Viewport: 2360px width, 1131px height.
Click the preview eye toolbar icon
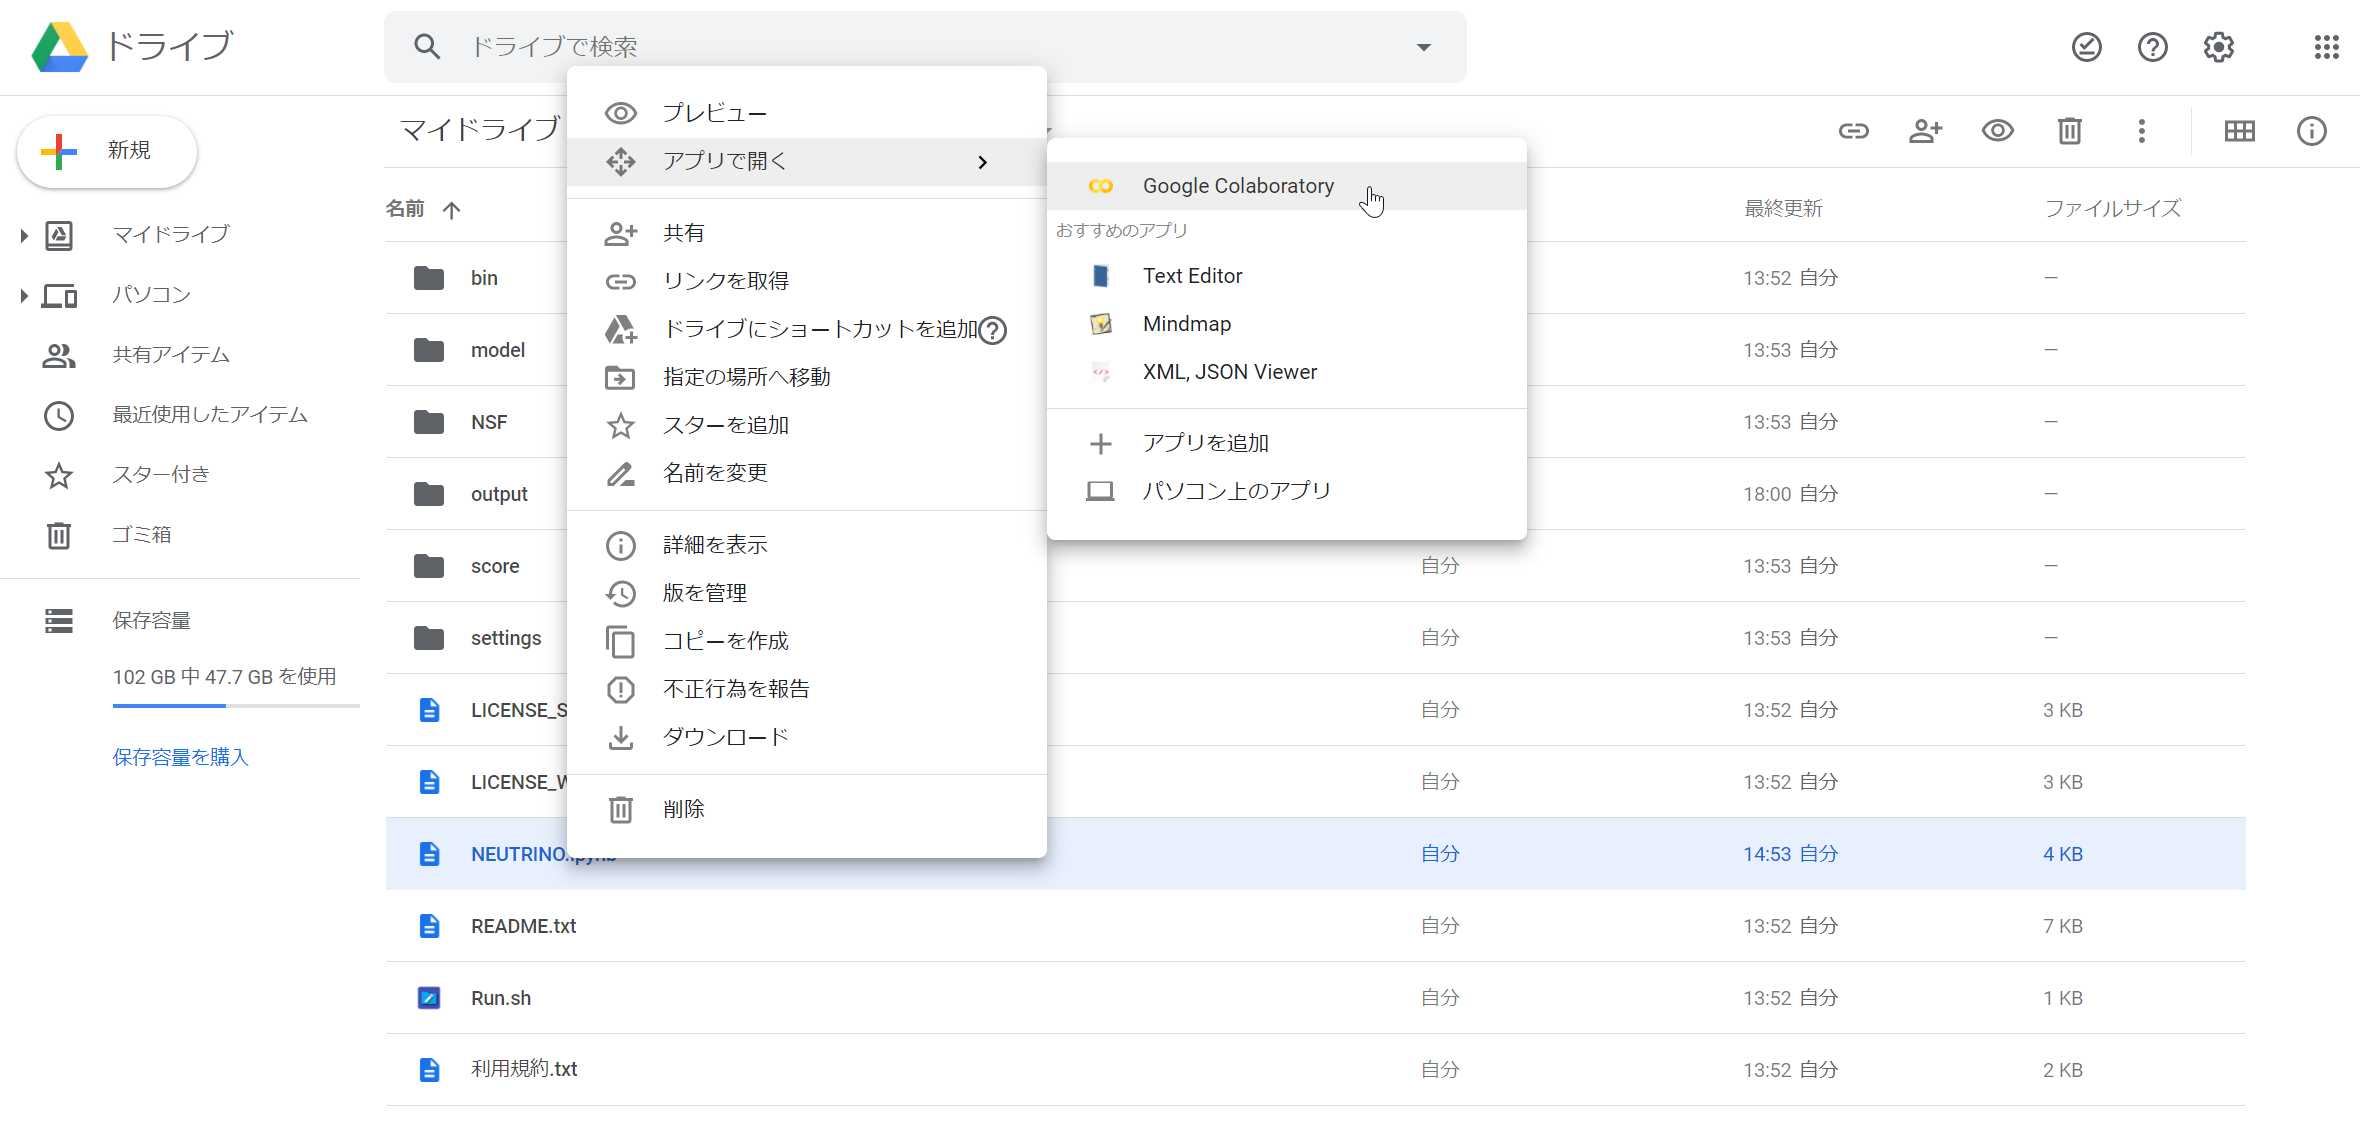(1998, 131)
